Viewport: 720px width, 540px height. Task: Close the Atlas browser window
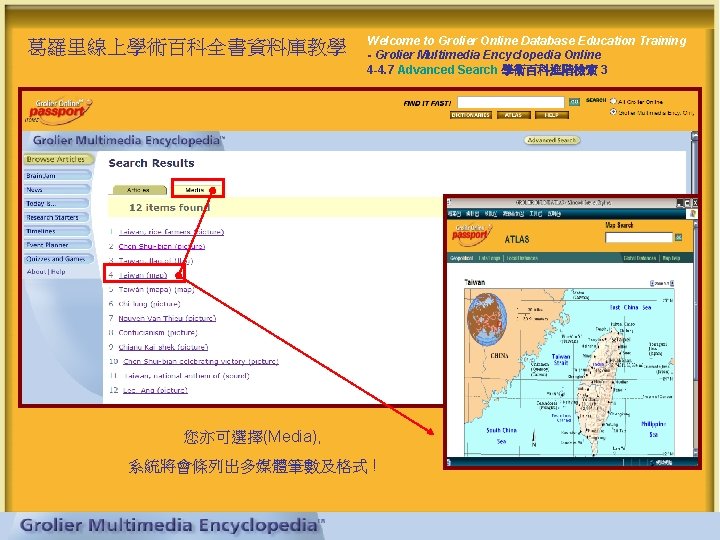click(x=695, y=202)
